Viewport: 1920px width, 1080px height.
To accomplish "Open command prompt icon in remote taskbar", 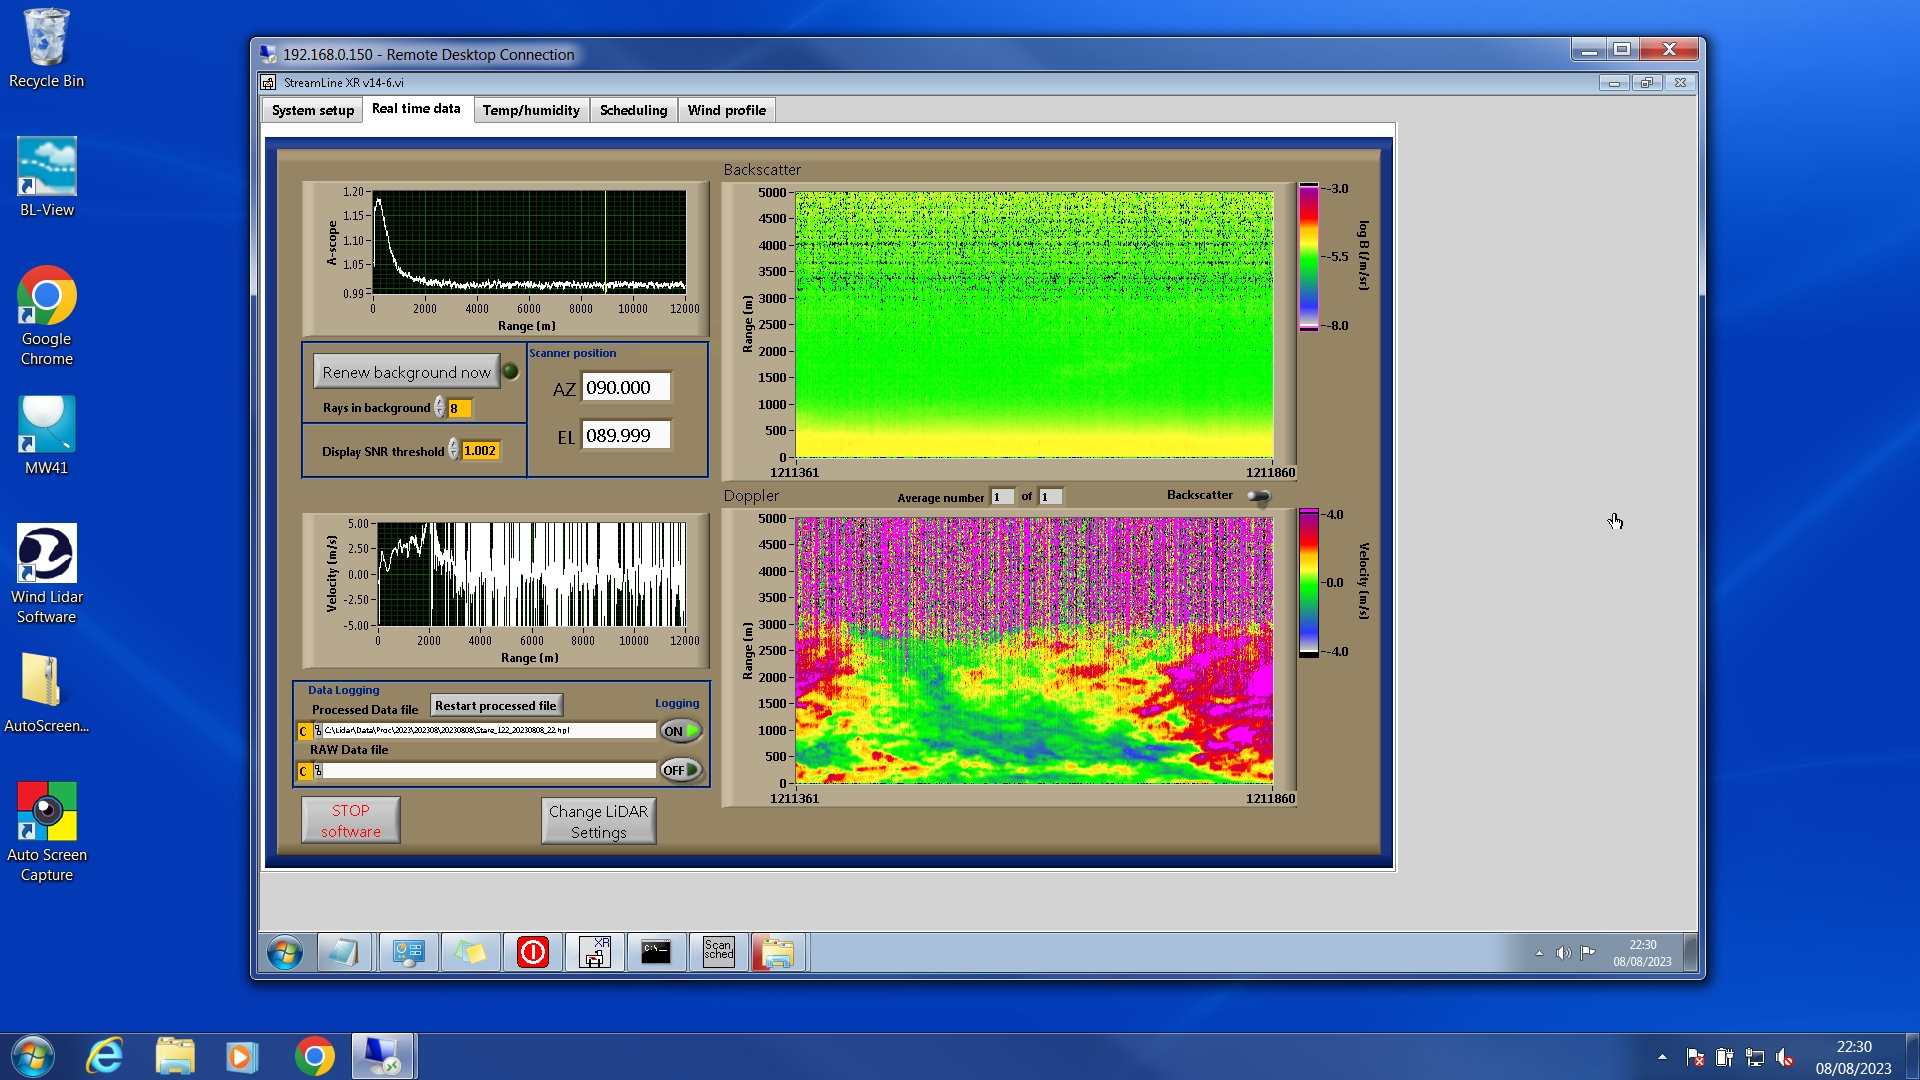I will pos(656,952).
